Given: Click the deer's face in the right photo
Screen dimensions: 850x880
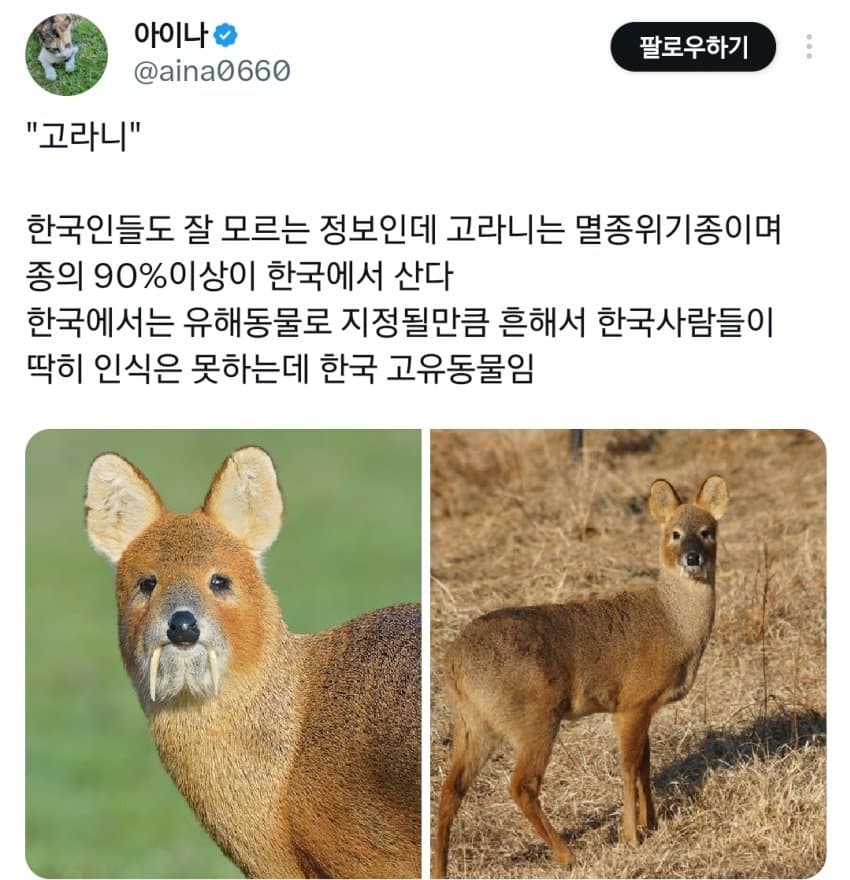Looking at the screenshot, I should coord(689,540).
